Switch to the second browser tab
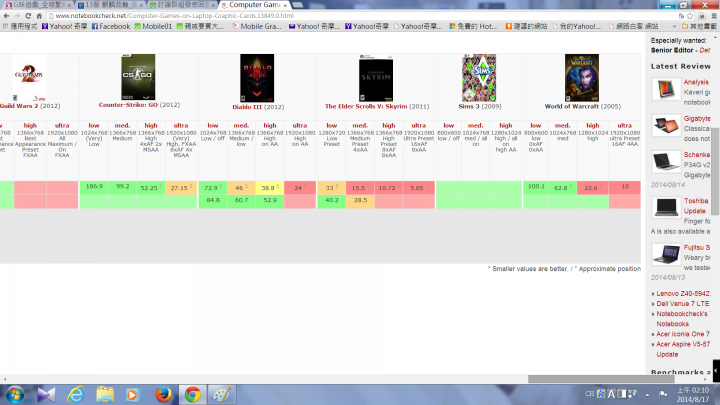This screenshot has width=720, height=405. (110, 5)
